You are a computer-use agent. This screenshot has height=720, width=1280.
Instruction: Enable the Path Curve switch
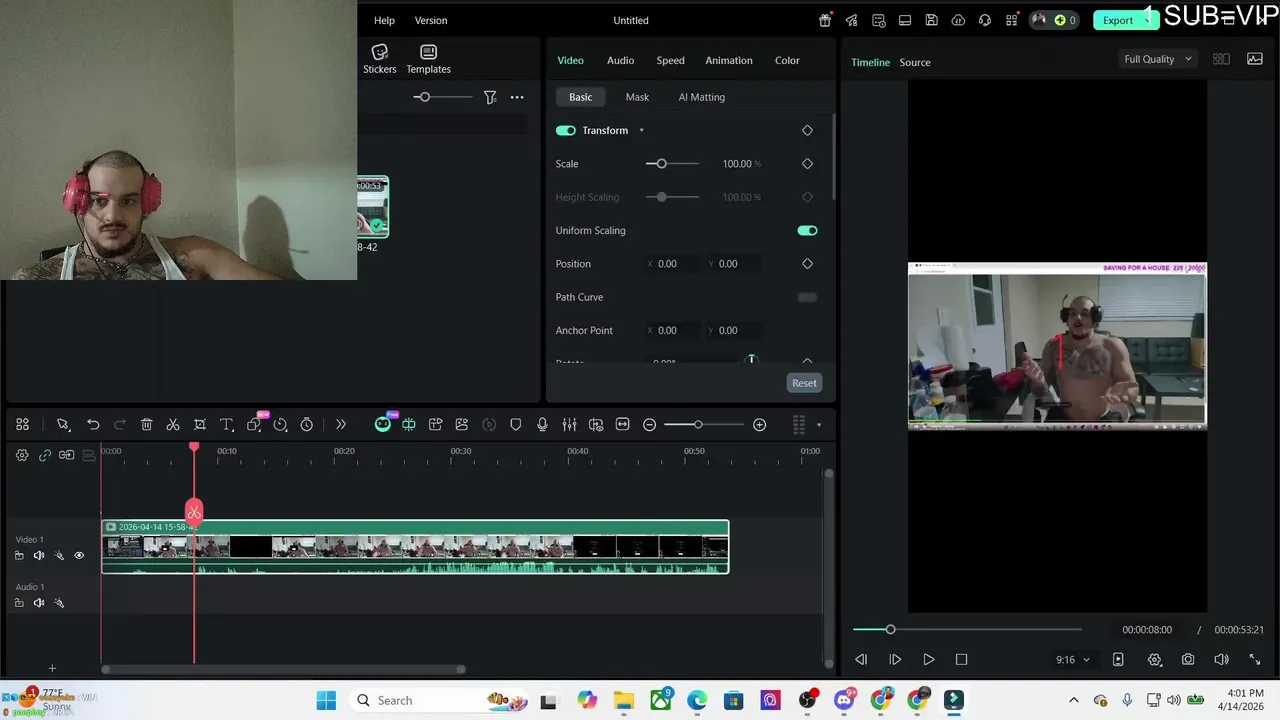pyautogui.click(x=807, y=297)
